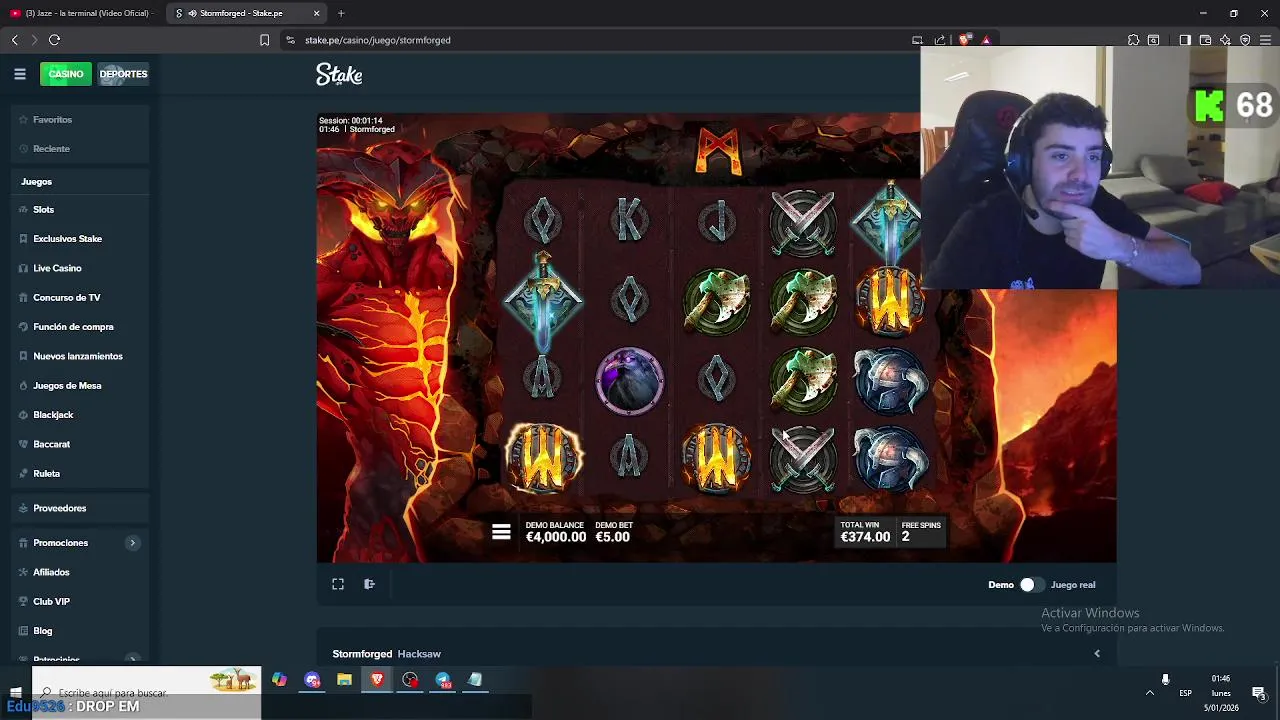Image resolution: width=1280 pixels, height=720 pixels.
Task: Show hidden system tray icons
Action: pyautogui.click(x=1150, y=692)
